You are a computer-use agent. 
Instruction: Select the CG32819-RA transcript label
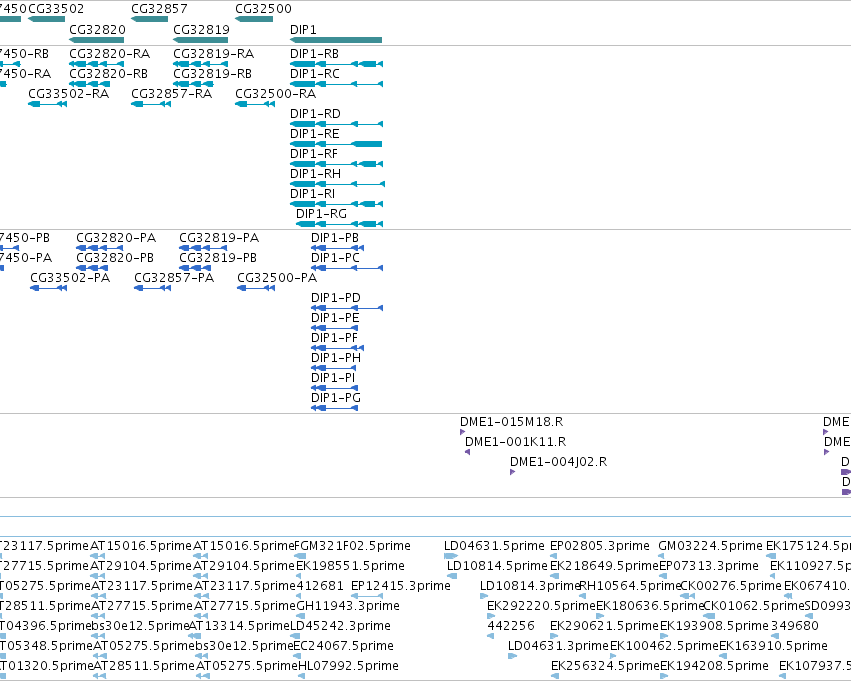[213, 54]
